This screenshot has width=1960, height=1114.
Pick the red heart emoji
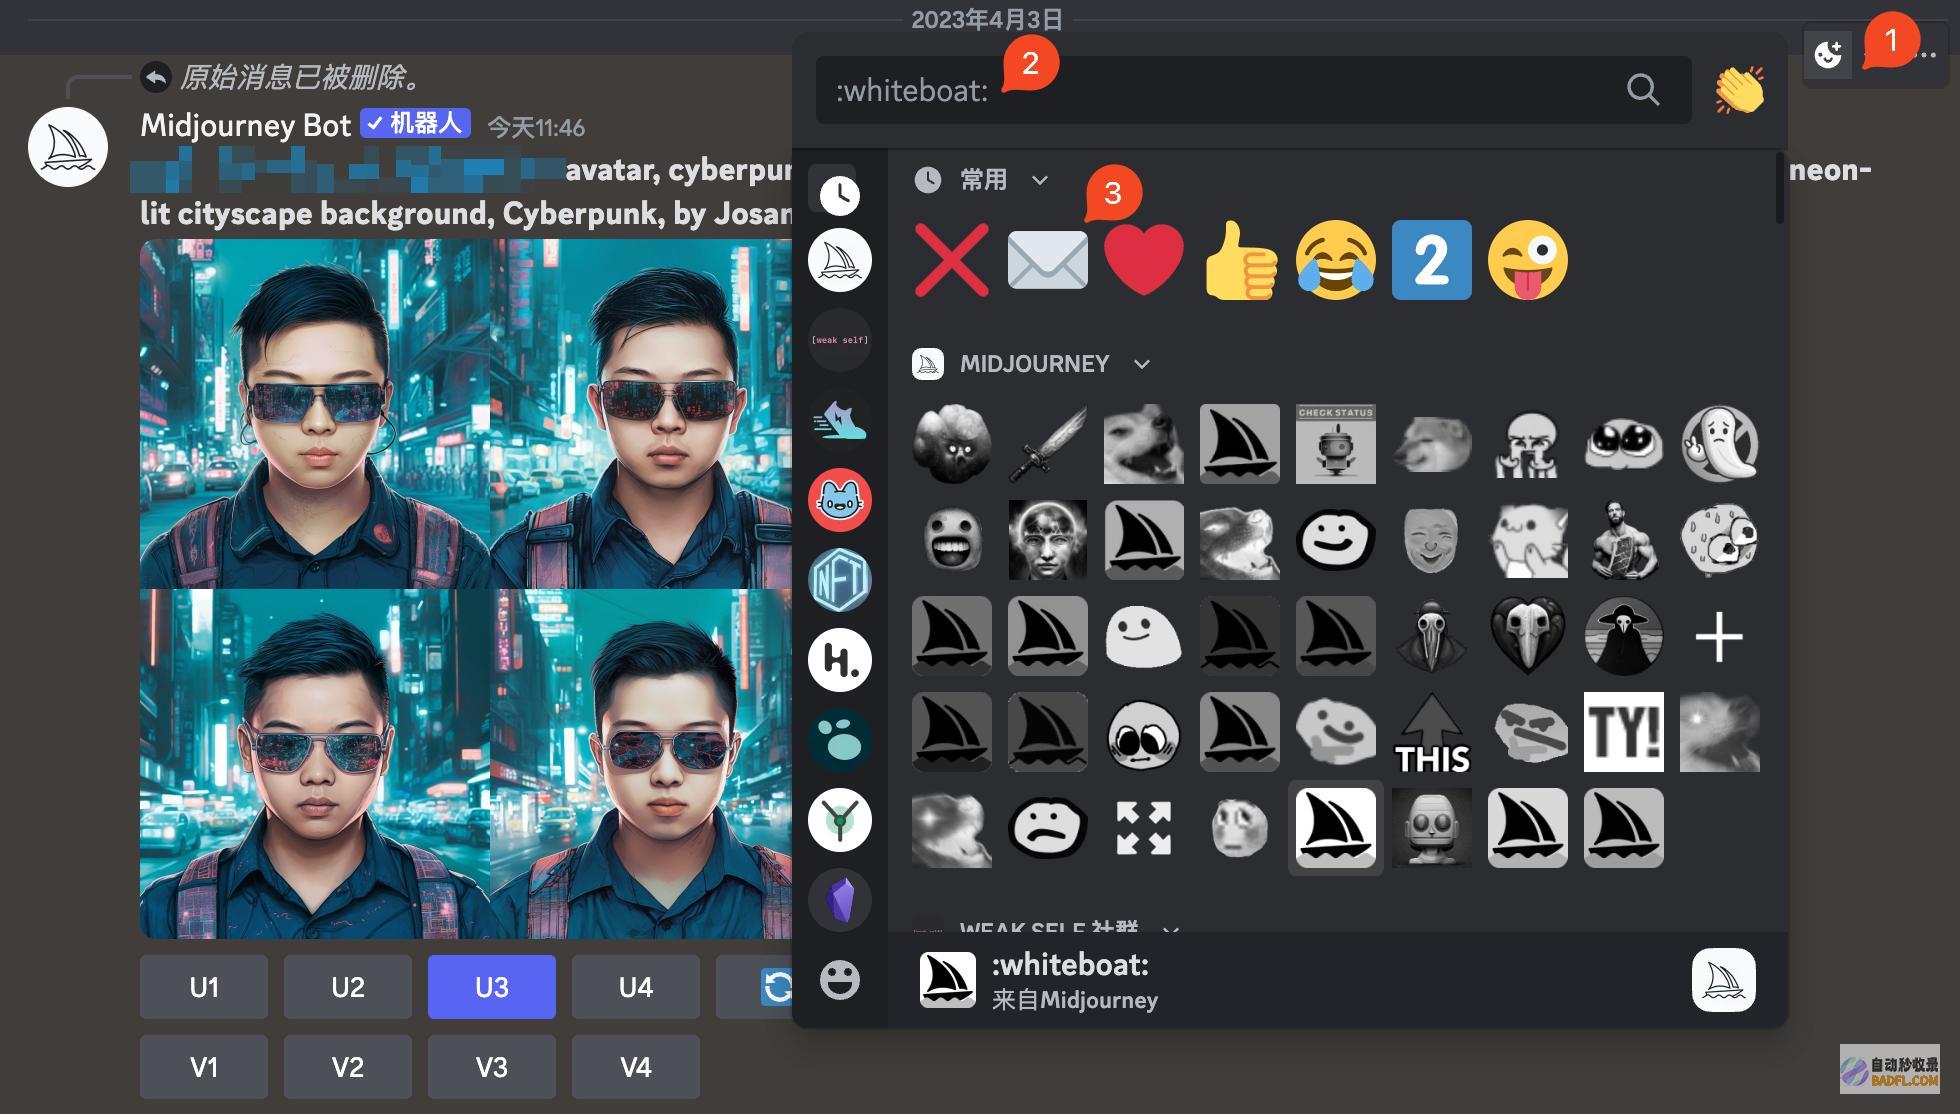coord(1143,261)
